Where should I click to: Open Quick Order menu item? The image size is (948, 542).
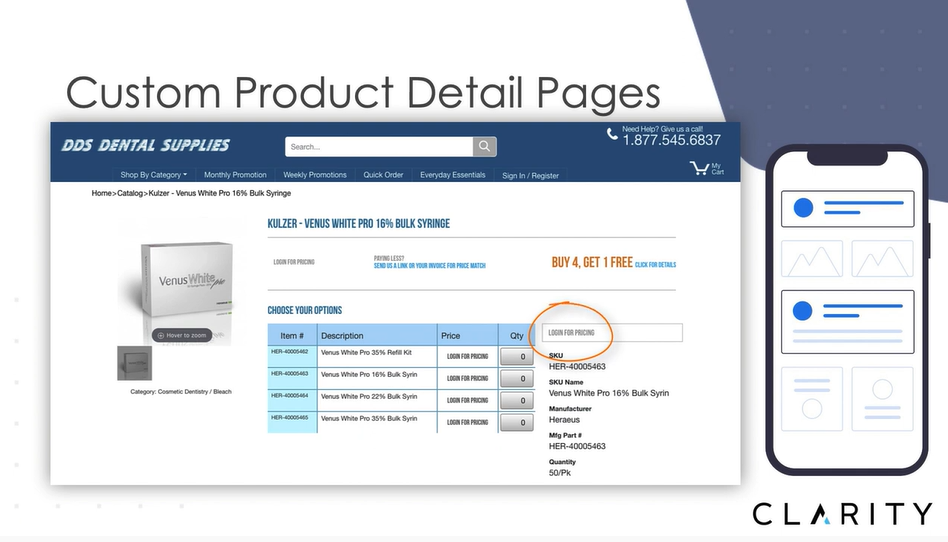click(383, 175)
